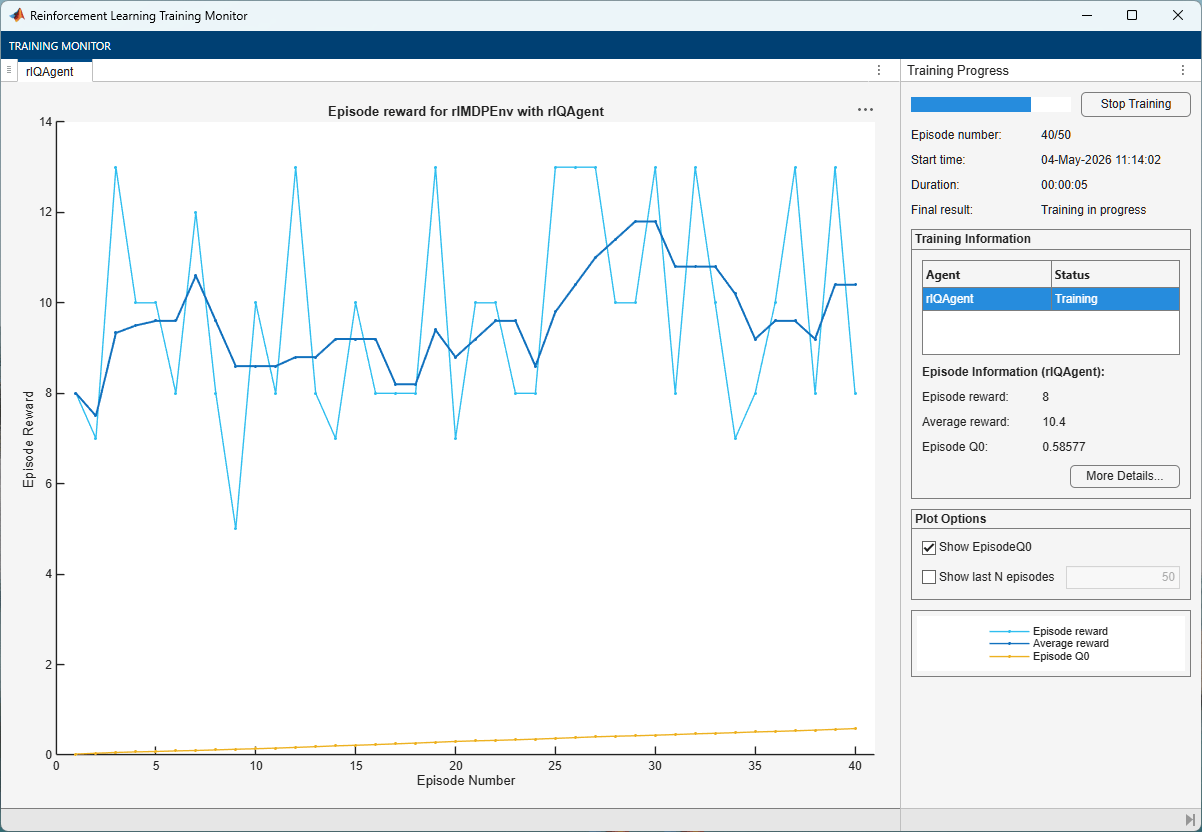Click the plot title Episode reward for rlMDPEnv
The height and width of the screenshot is (832, 1202).
pyautogui.click(x=466, y=112)
